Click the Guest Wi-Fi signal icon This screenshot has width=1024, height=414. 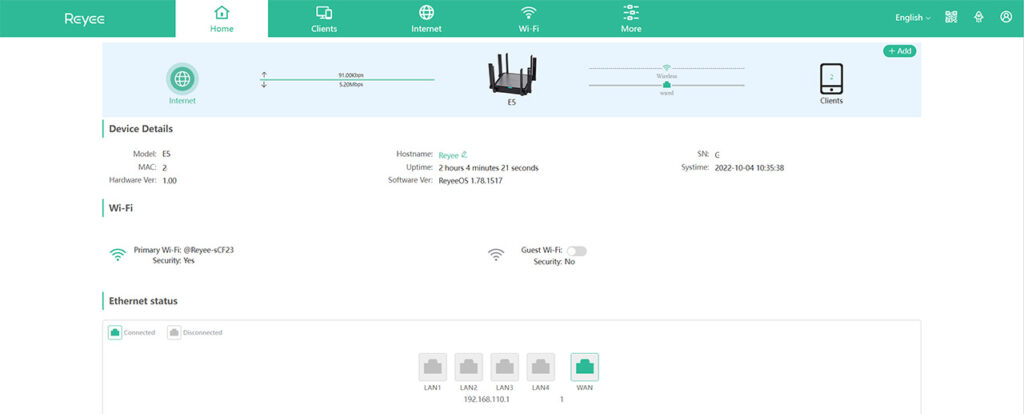pos(496,255)
